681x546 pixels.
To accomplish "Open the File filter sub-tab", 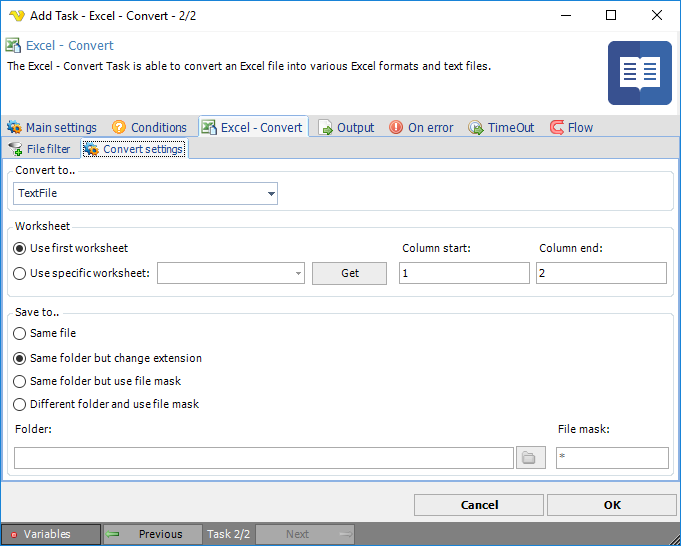I will pyautogui.click(x=40, y=149).
